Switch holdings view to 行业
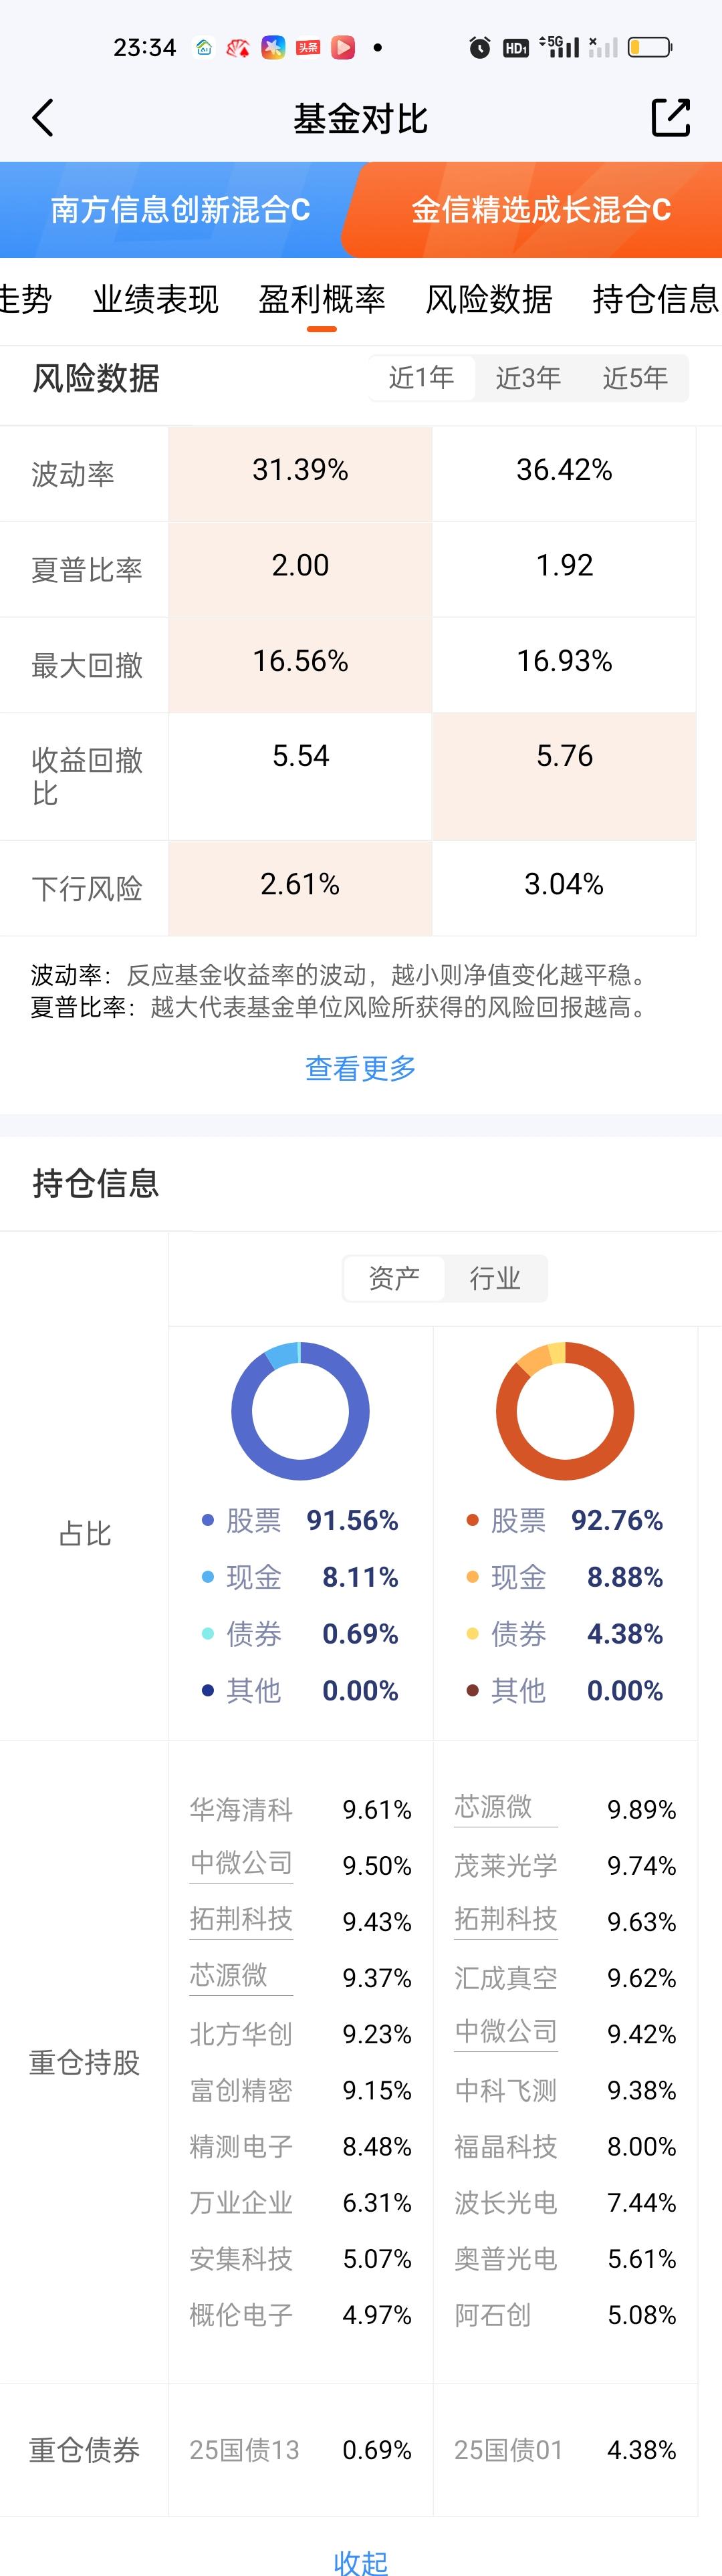722x2576 pixels. click(495, 1278)
